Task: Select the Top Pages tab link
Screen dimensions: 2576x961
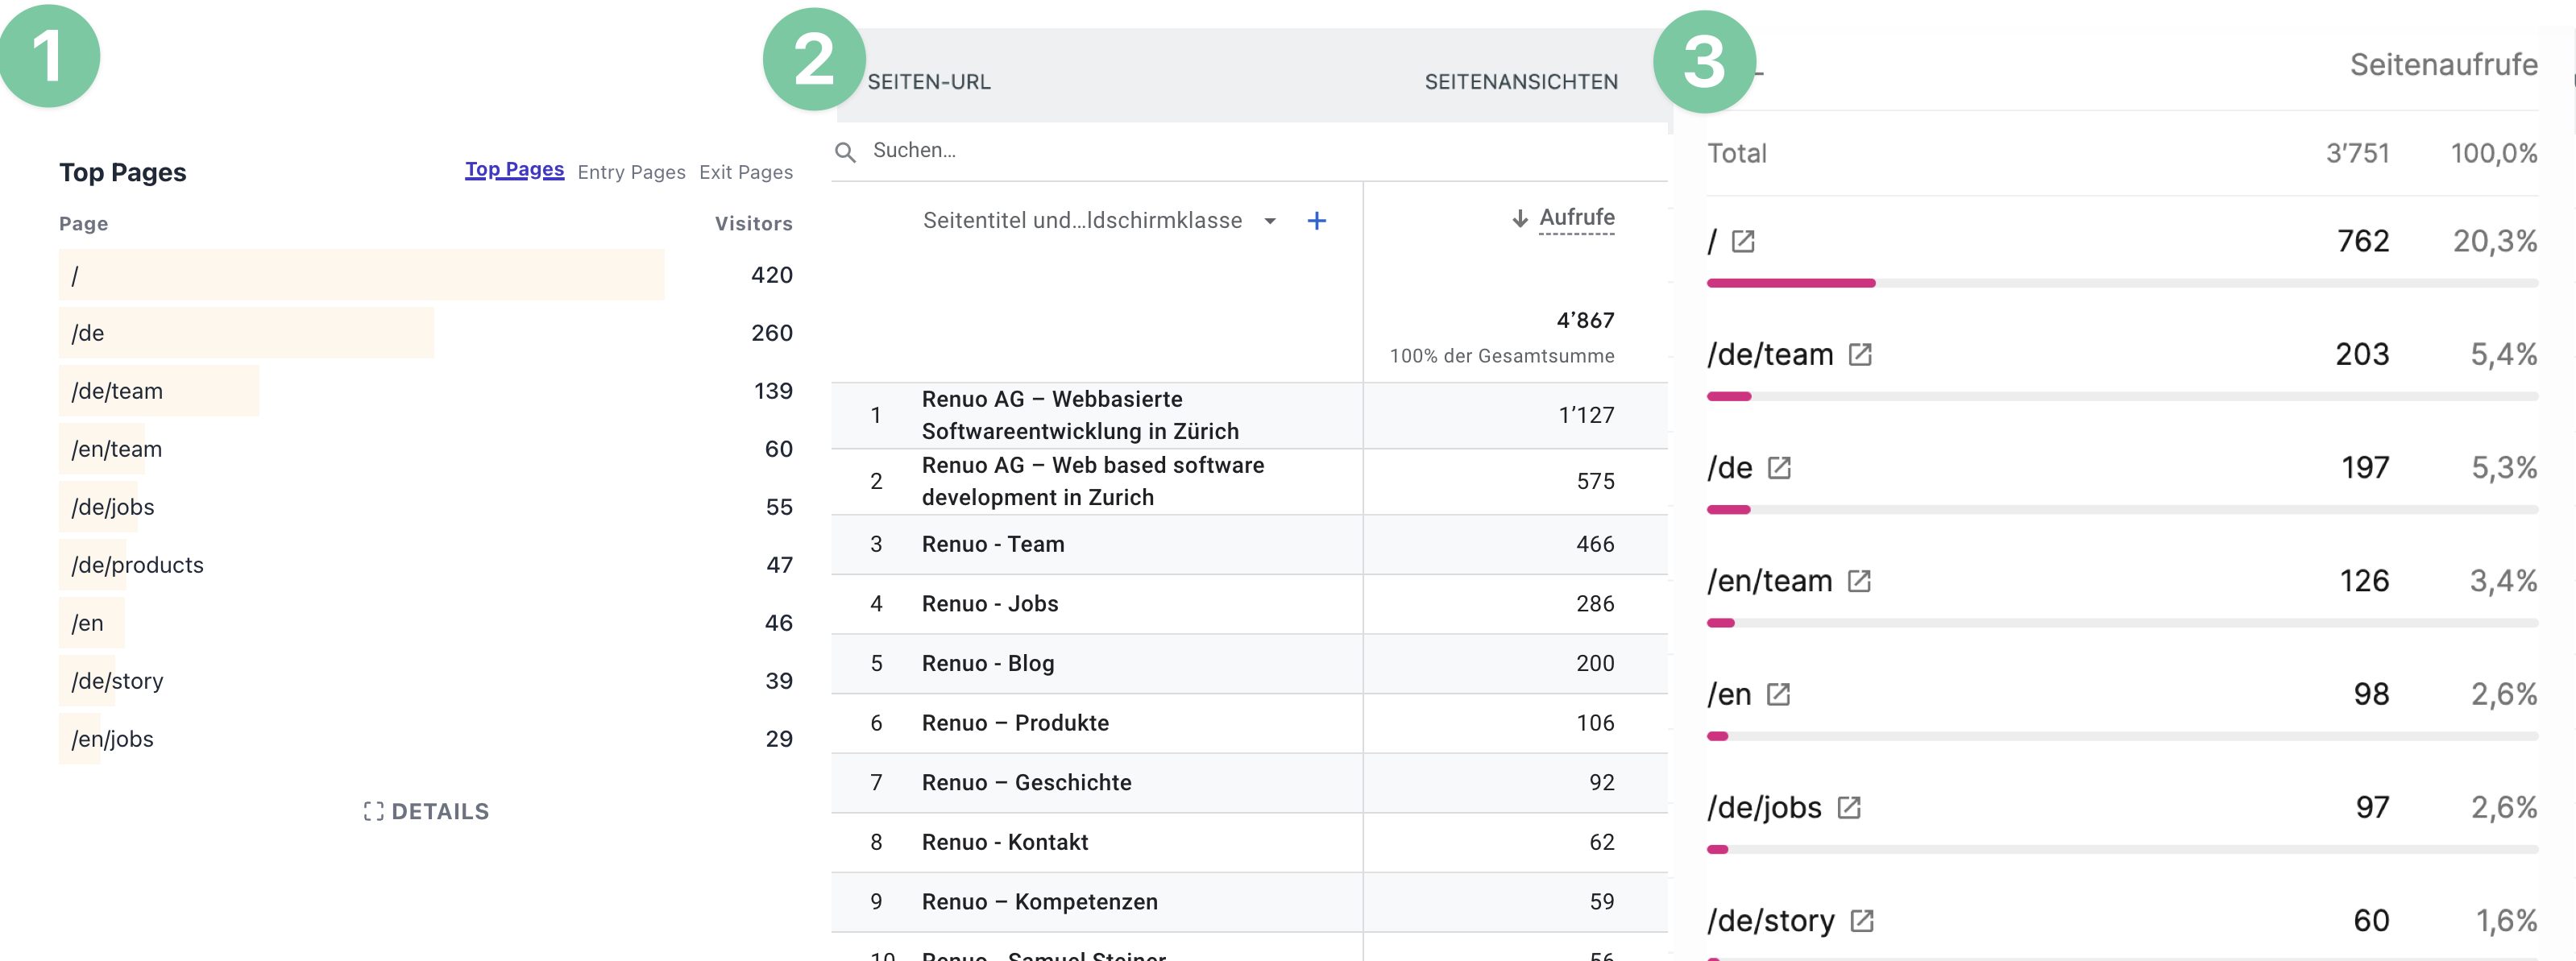Action: [514, 170]
